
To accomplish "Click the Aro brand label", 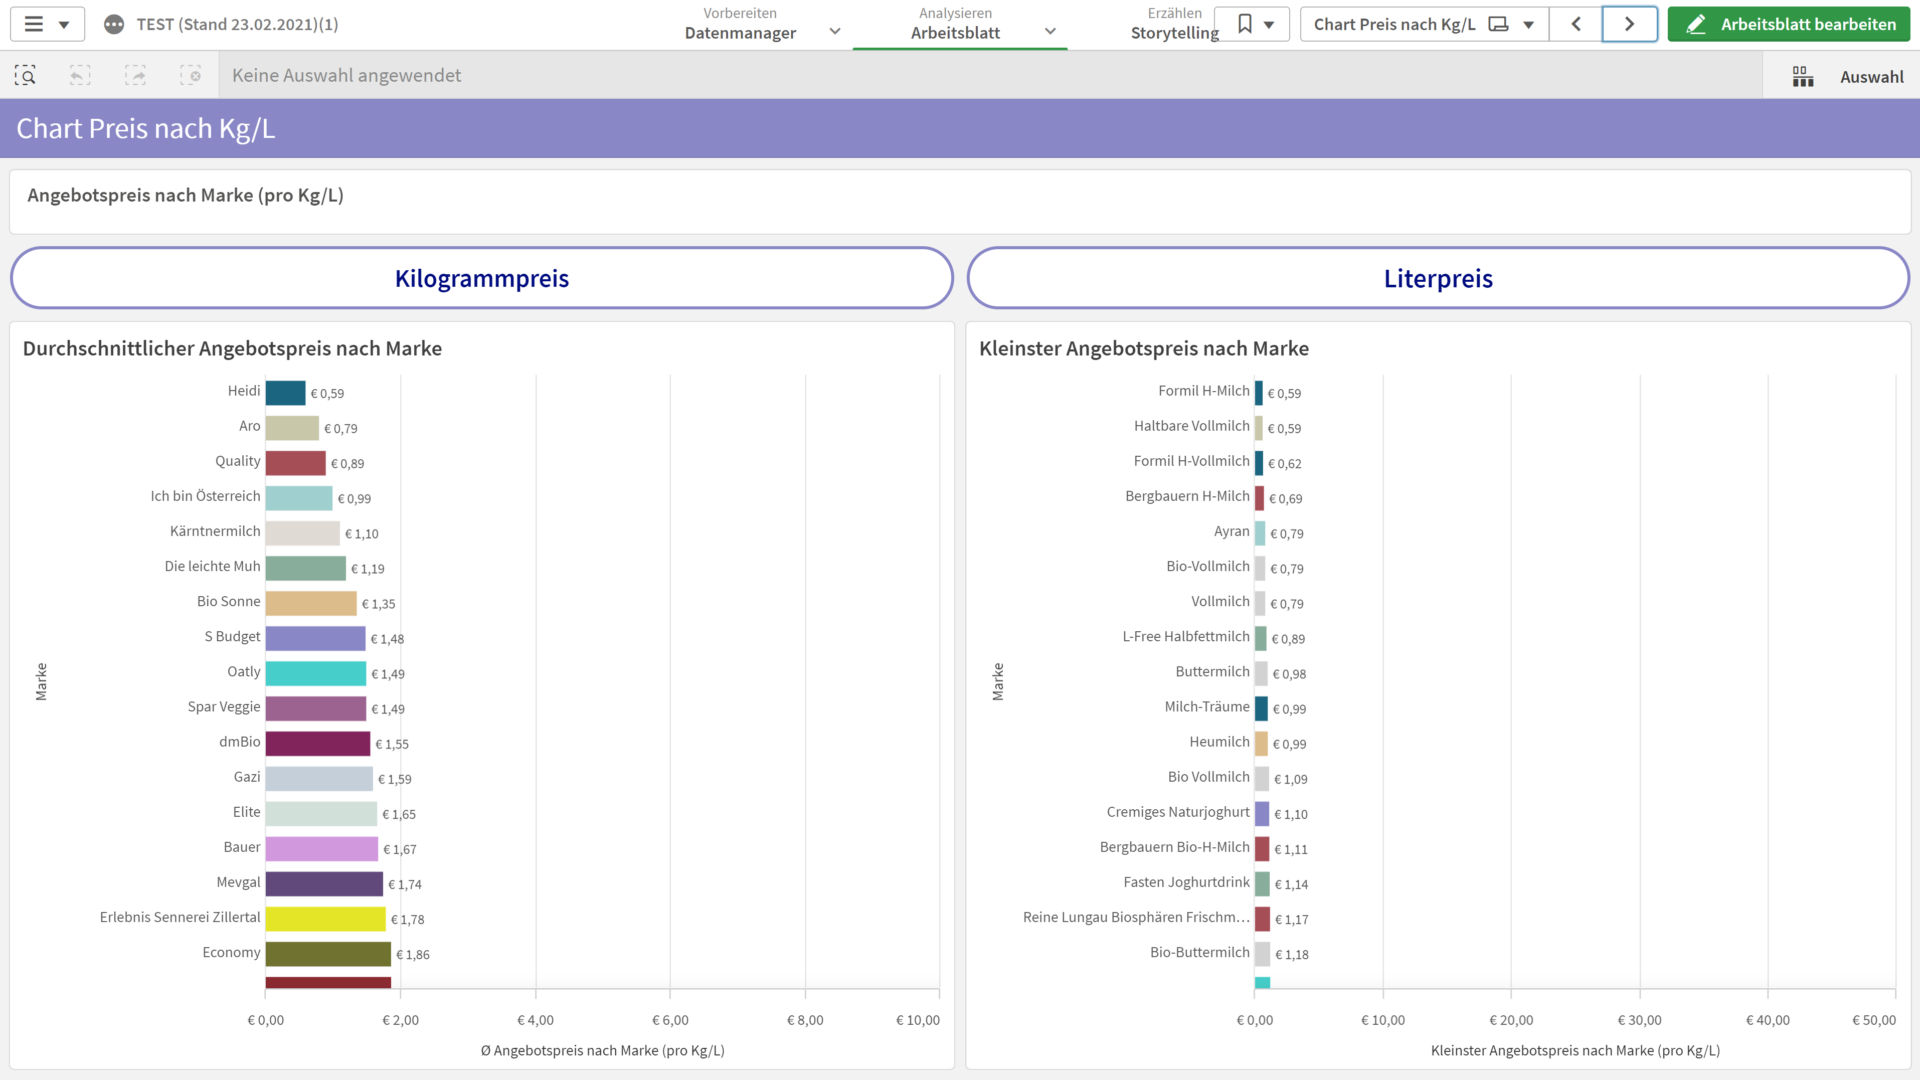I will [250, 426].
